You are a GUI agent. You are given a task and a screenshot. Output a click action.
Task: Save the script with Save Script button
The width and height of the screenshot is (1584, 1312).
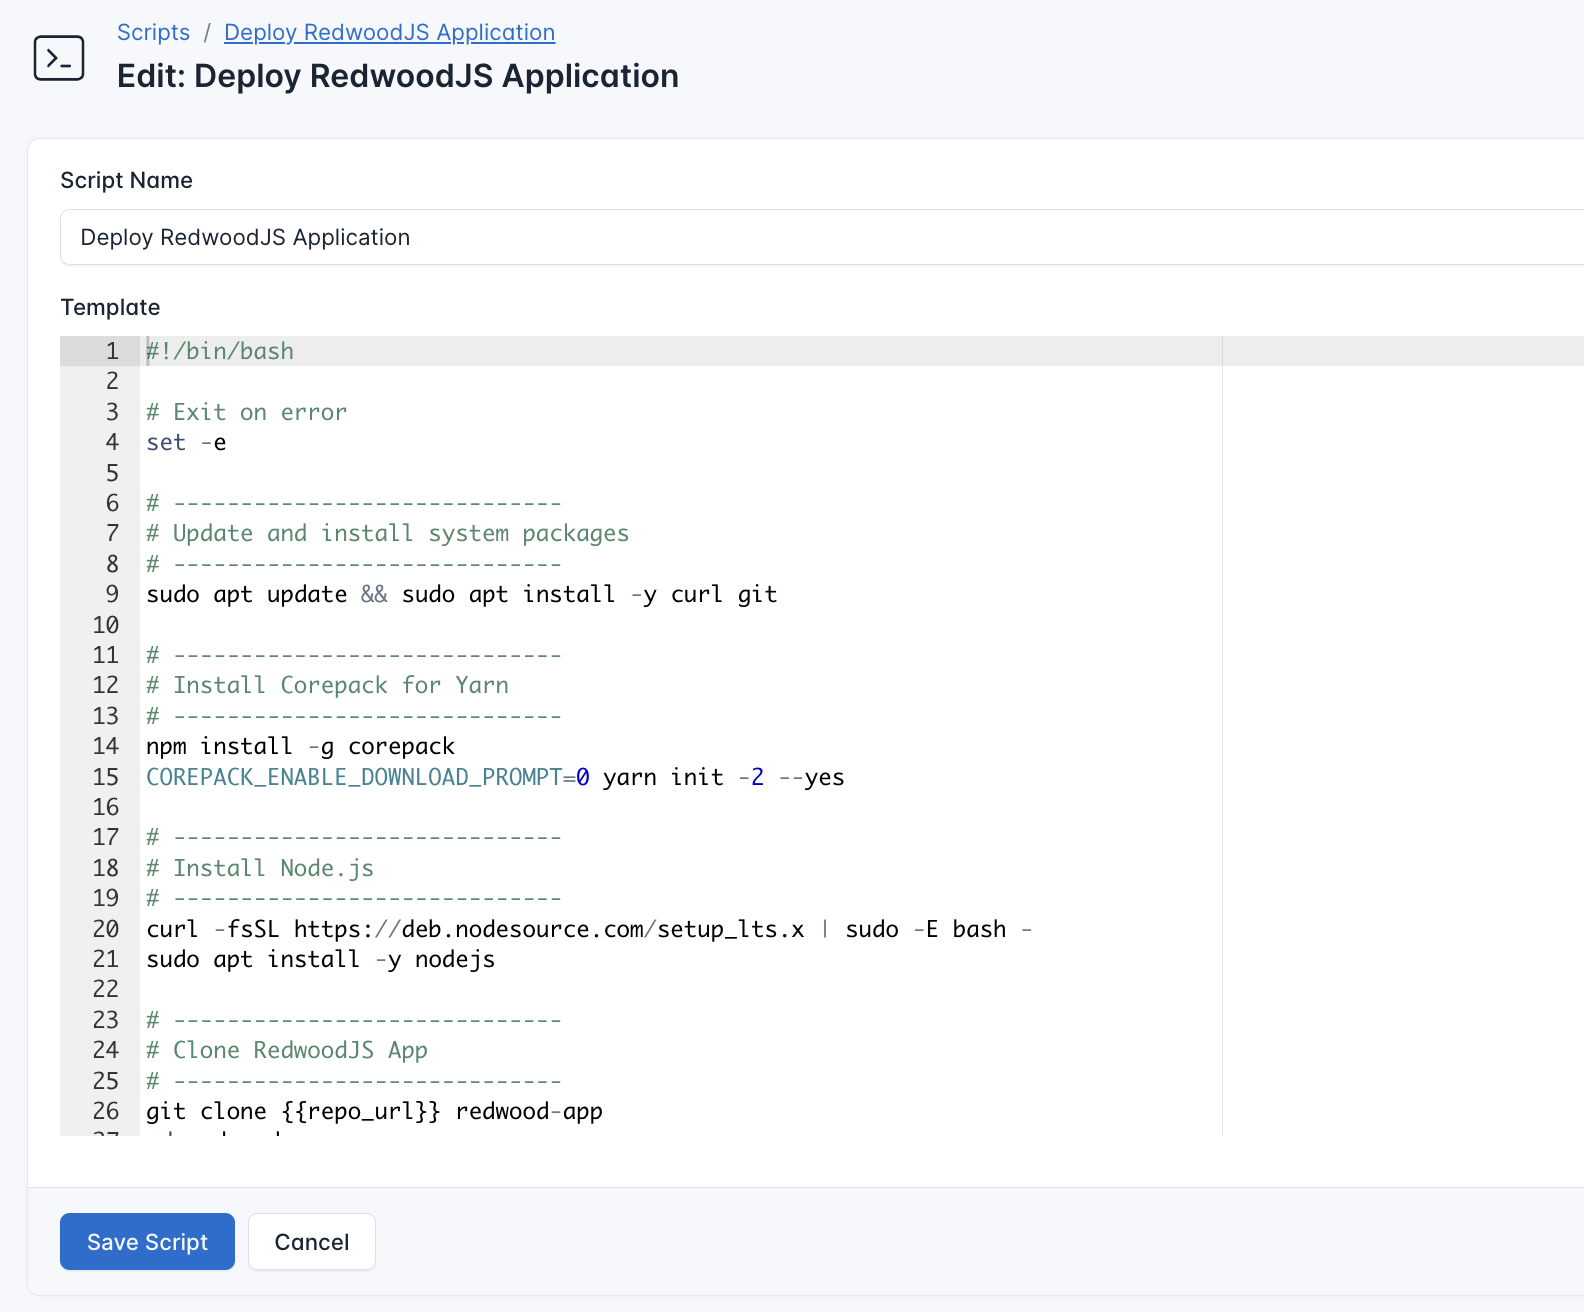tap(147, 1241)
